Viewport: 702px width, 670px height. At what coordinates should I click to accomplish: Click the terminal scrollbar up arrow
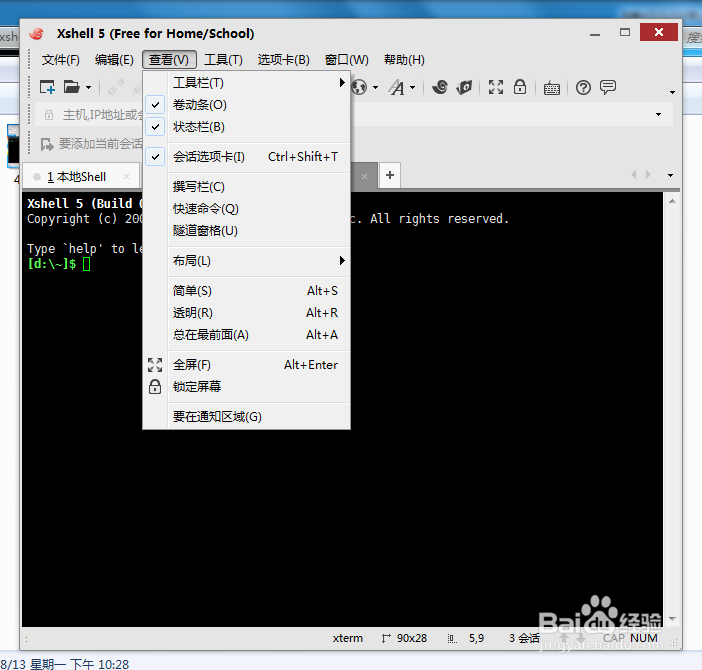coord(672,201)
